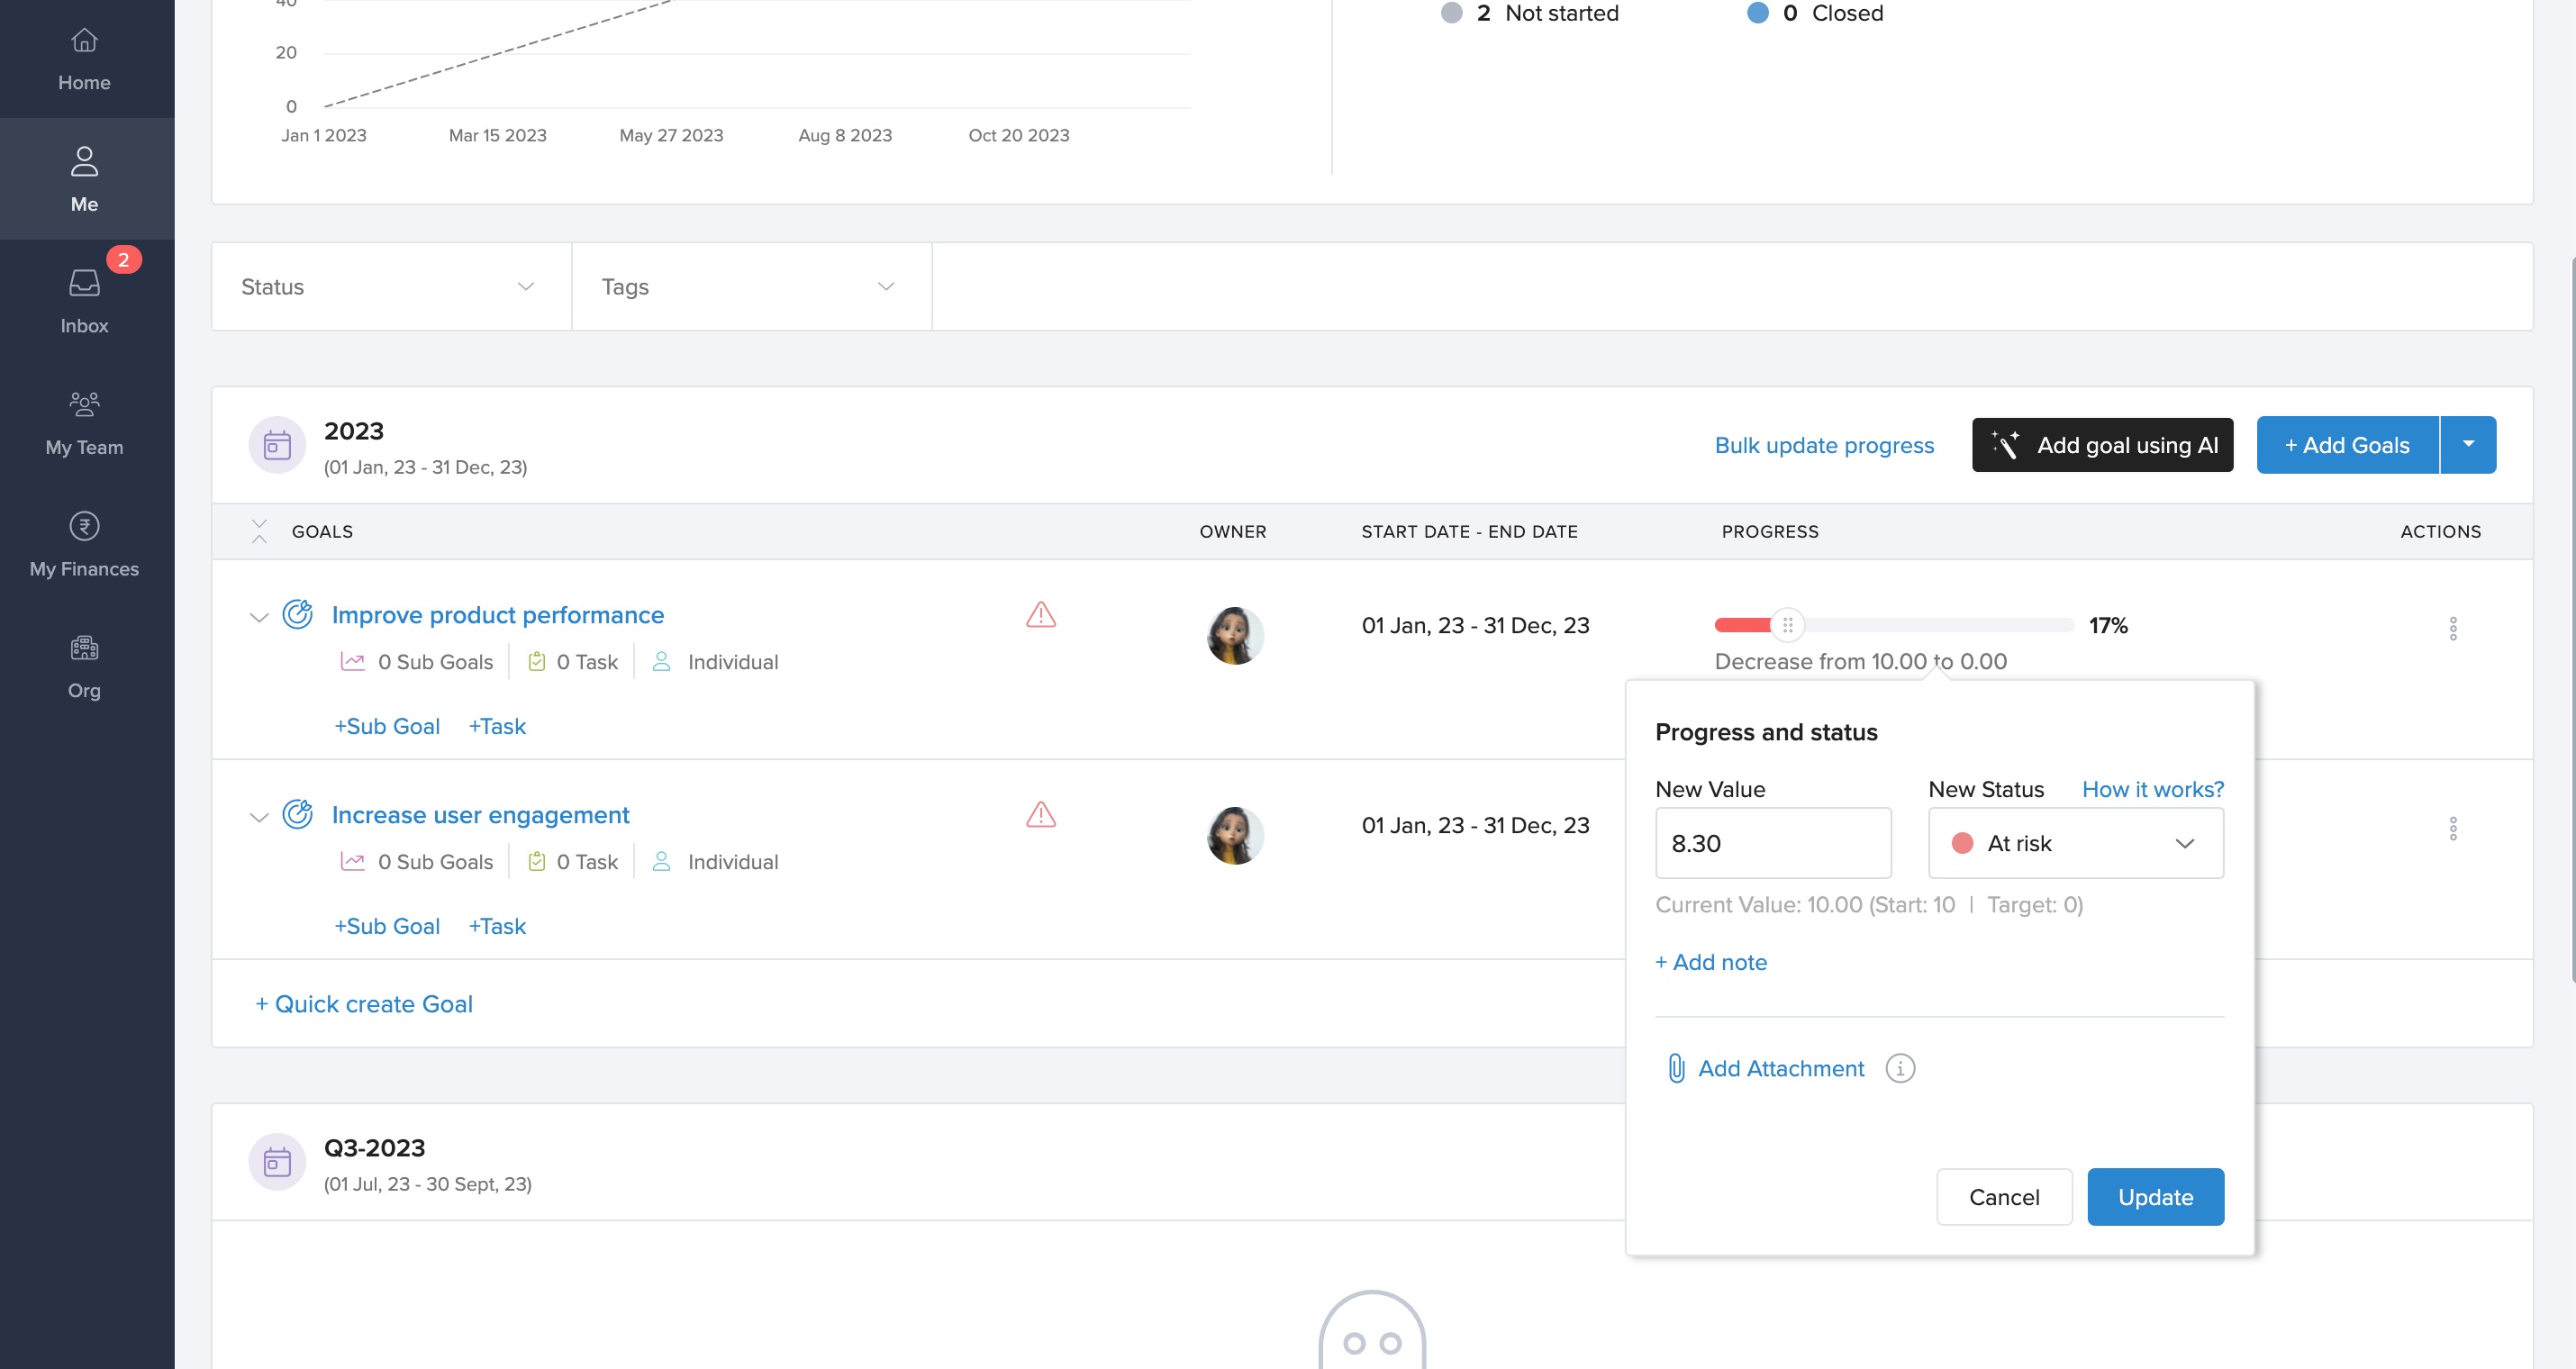The image size is (2576, 1369).
Task: Open the Org building icon
Action: pyautogui.click(x=84, y=666)
